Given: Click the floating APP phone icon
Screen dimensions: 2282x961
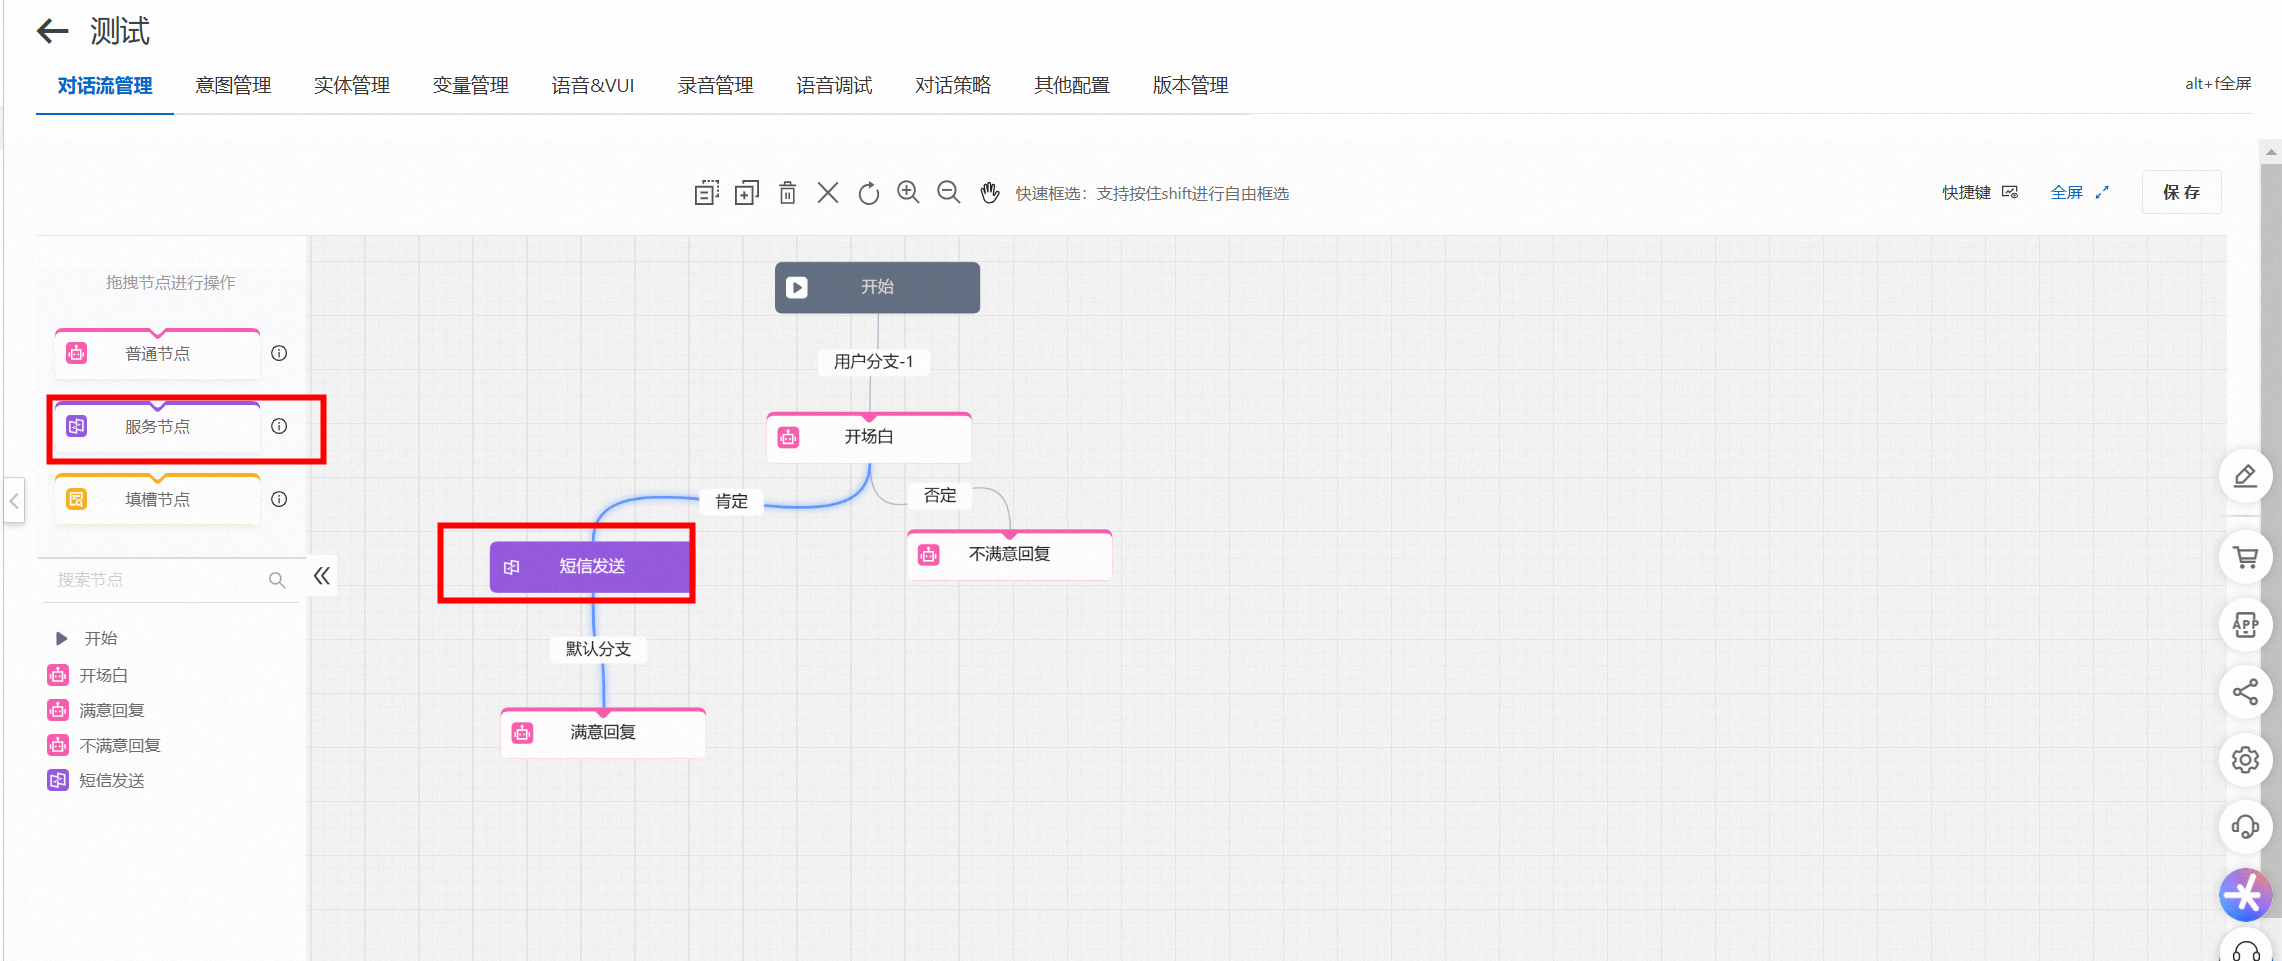Looking at the screenshot, I should 2245,625.
